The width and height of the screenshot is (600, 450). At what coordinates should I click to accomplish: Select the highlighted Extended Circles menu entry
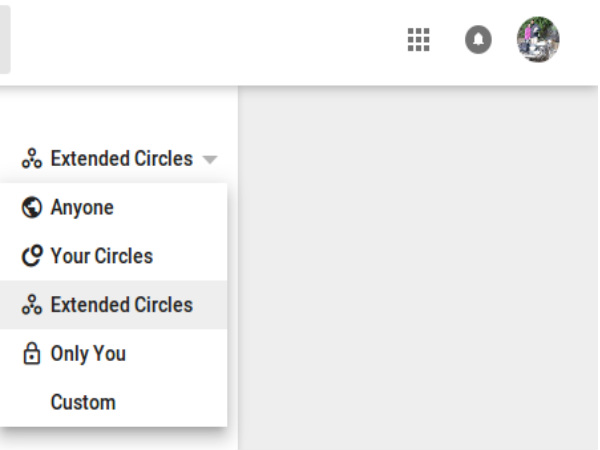(x=121, y=305)
